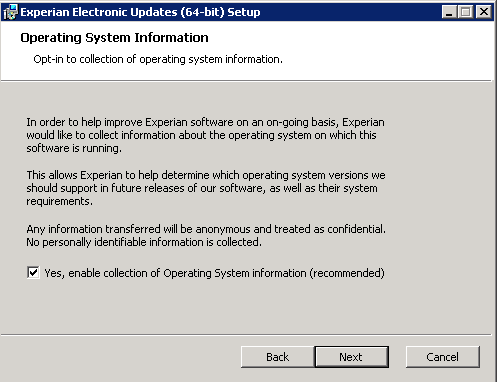The height and width of the screenshot is (382, 497).
Task: Go to the previous step with Back
Action: (x=277, y=357)
